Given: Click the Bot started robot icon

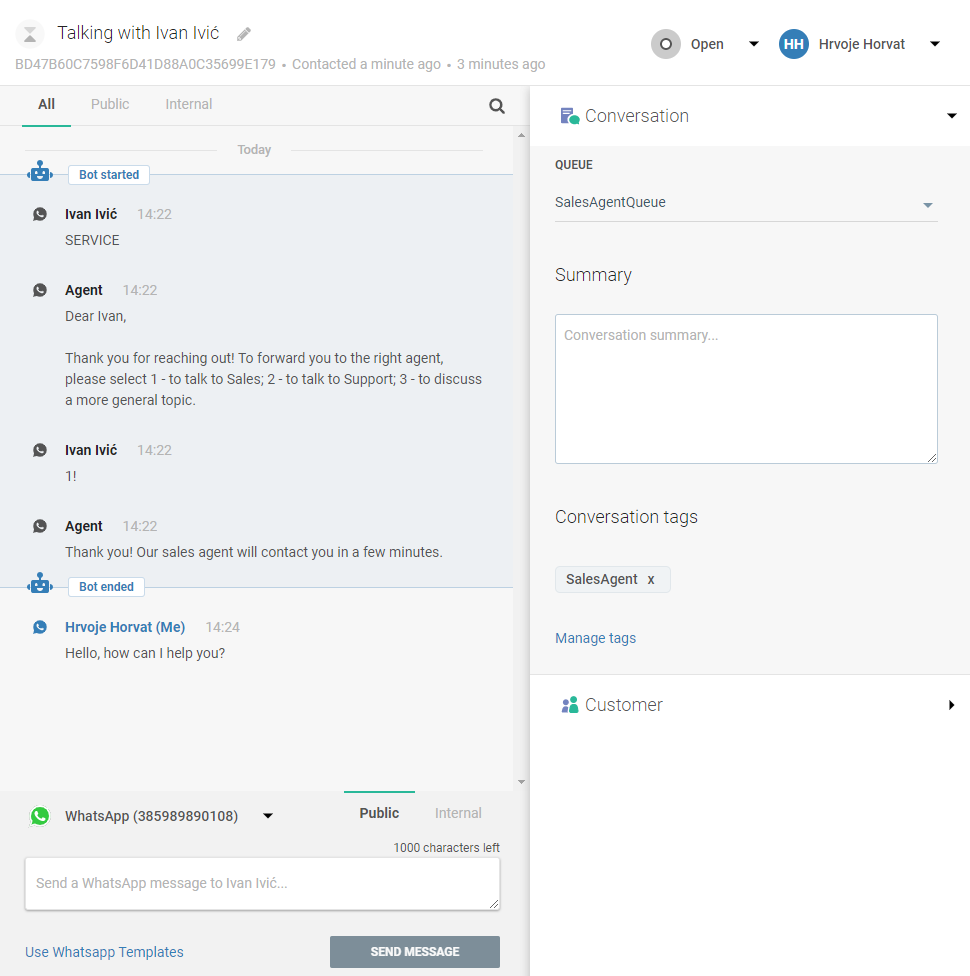Looking at the screenshot, I should pyautogui.click(x=40, y=173).
